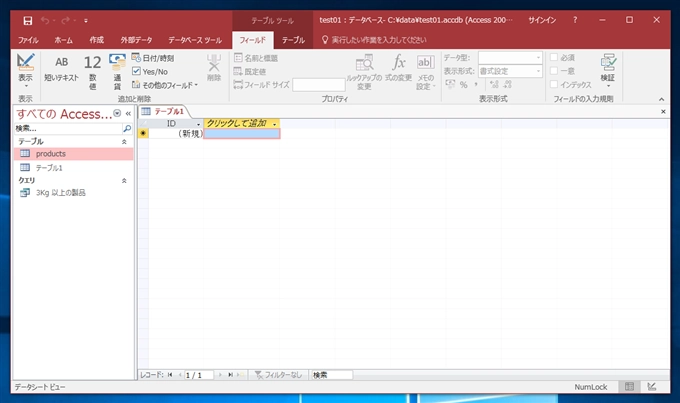Close the テーブル1 document with ×
The width and height of the screenshot is (680, 403).
[663, 111]
